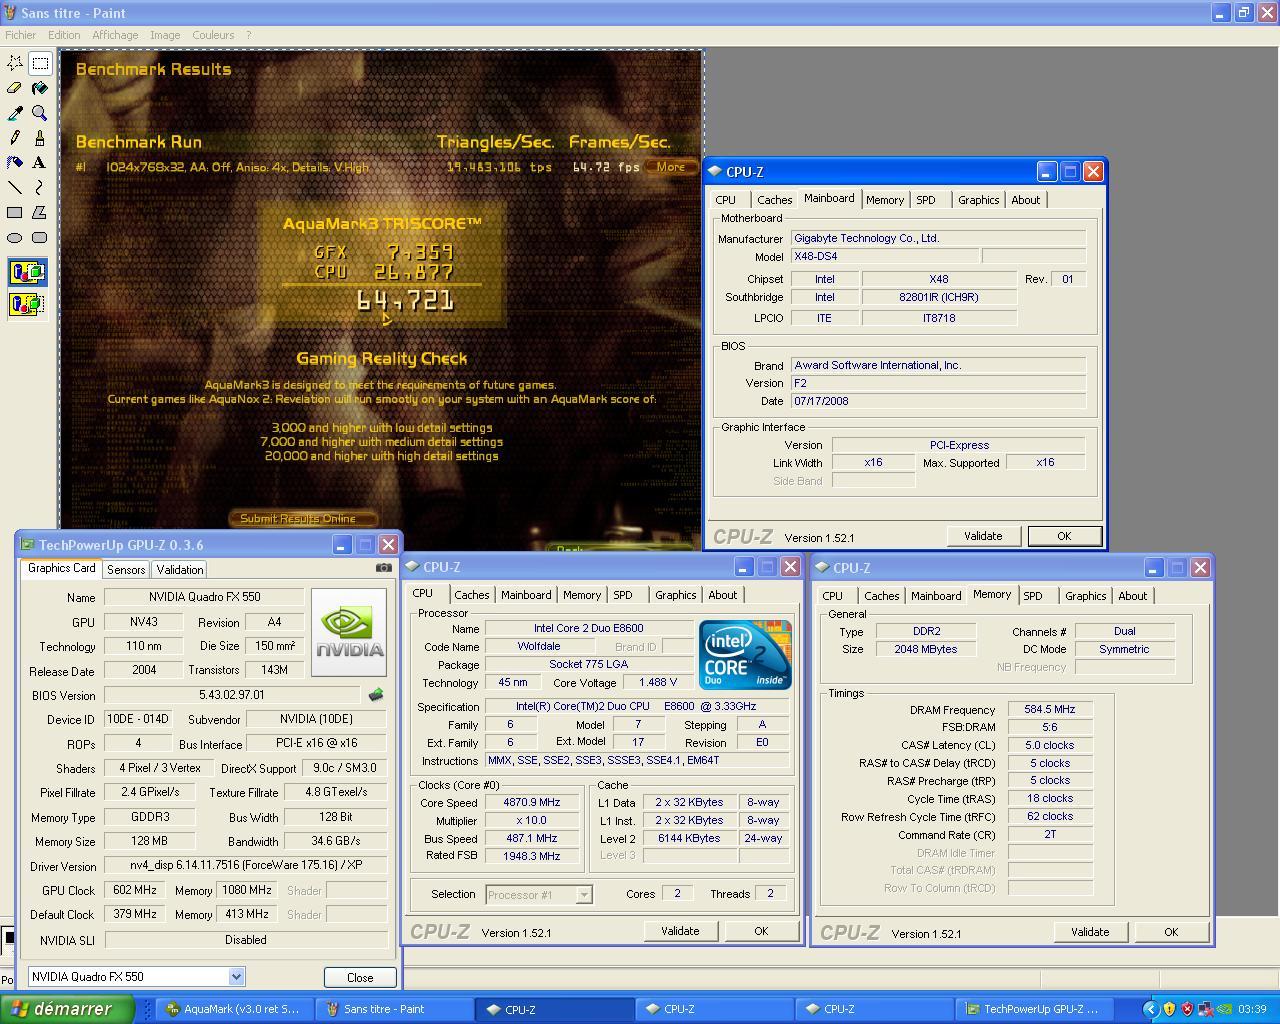Open the Affichage menu
Viewport: 1280px width, 1024px height.
pyautogui.click(x=115, y=35)
